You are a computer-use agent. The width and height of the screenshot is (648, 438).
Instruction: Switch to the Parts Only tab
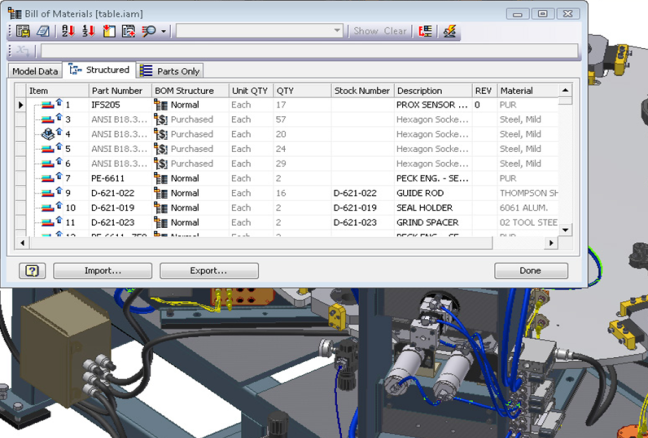170,71
